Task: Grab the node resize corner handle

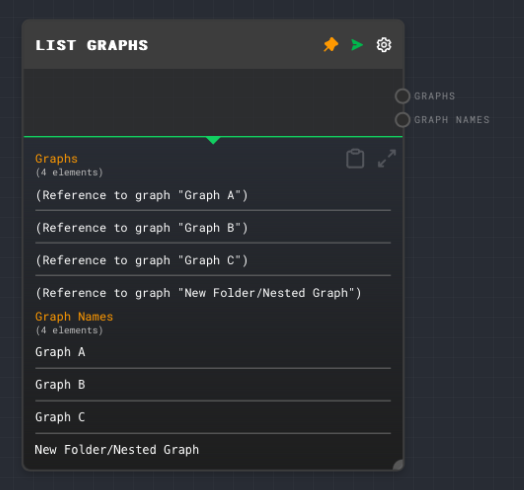Action: click(398, 465)
